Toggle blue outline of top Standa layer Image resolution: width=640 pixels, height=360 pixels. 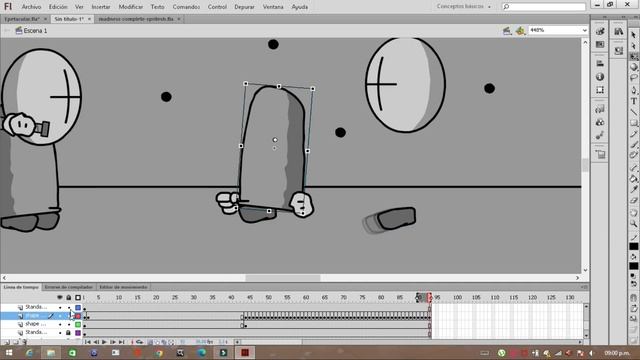pos(78,307)
